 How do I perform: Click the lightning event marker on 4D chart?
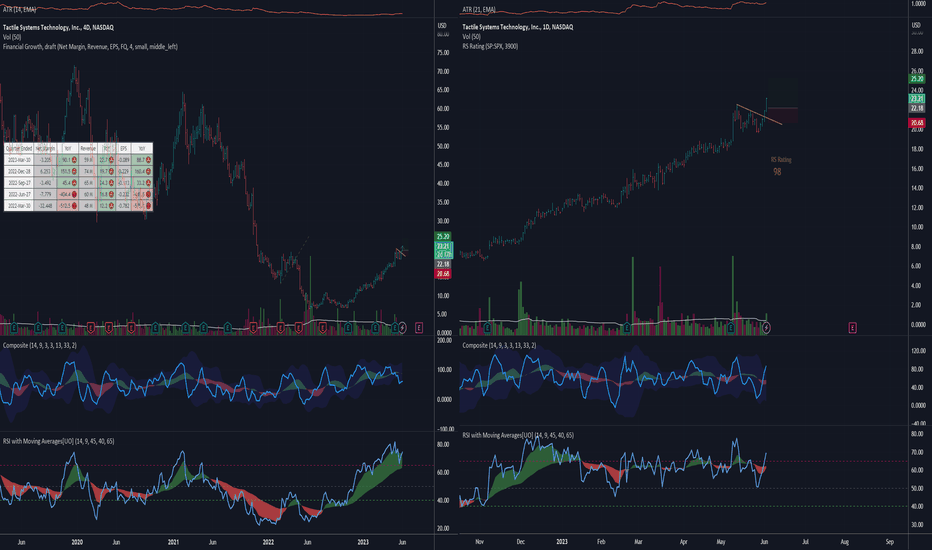[402, 328]
